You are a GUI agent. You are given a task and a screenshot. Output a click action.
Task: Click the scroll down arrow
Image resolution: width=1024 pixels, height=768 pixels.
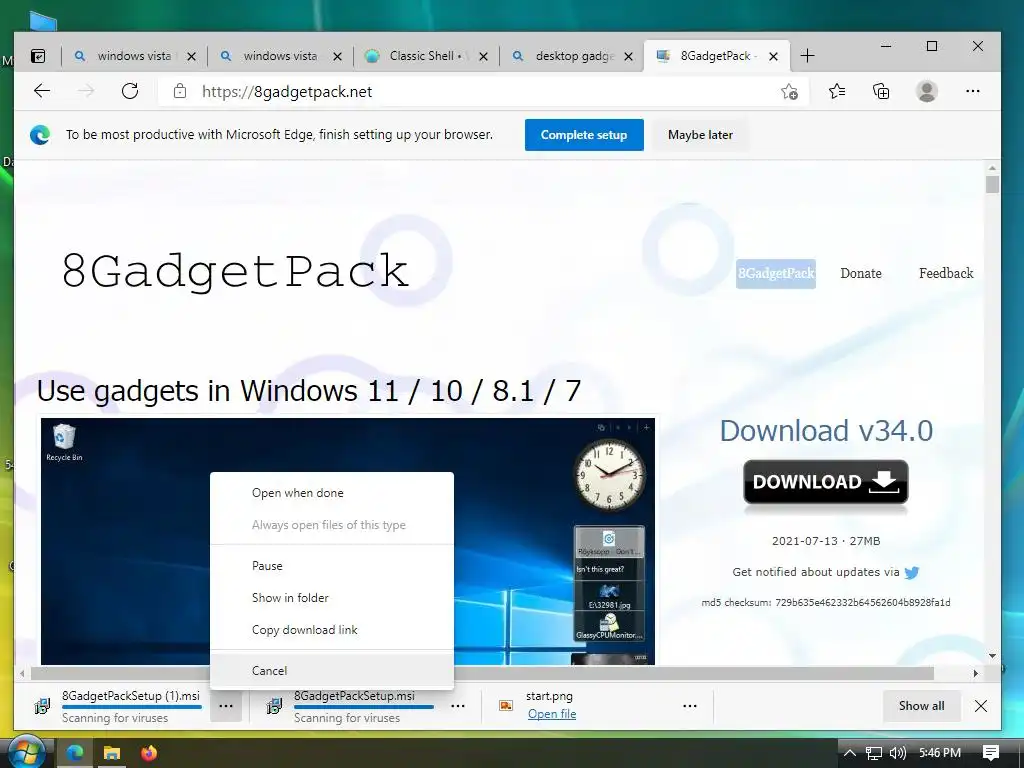pos(993,656)
